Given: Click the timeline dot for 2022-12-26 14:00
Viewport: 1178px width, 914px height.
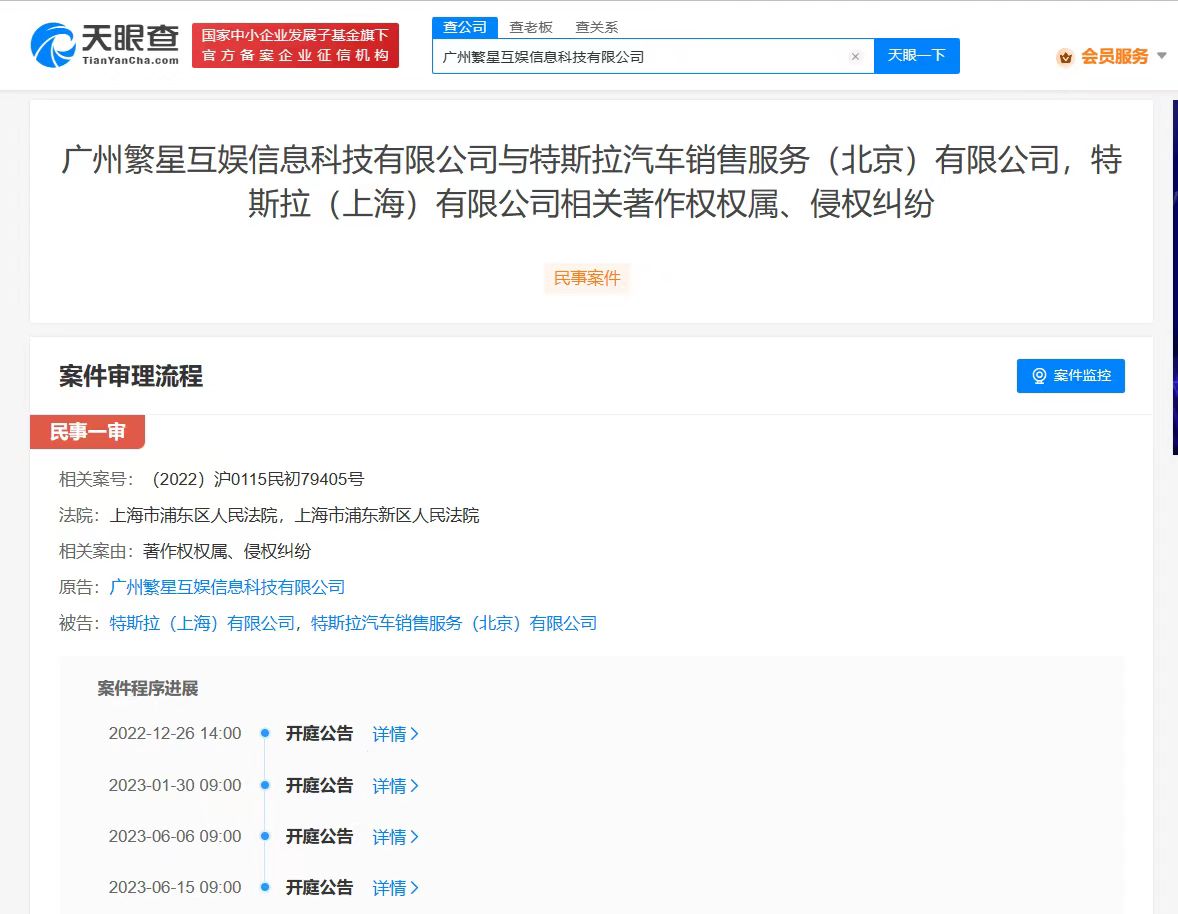Looking at the screenshot, I should (264, 733).
